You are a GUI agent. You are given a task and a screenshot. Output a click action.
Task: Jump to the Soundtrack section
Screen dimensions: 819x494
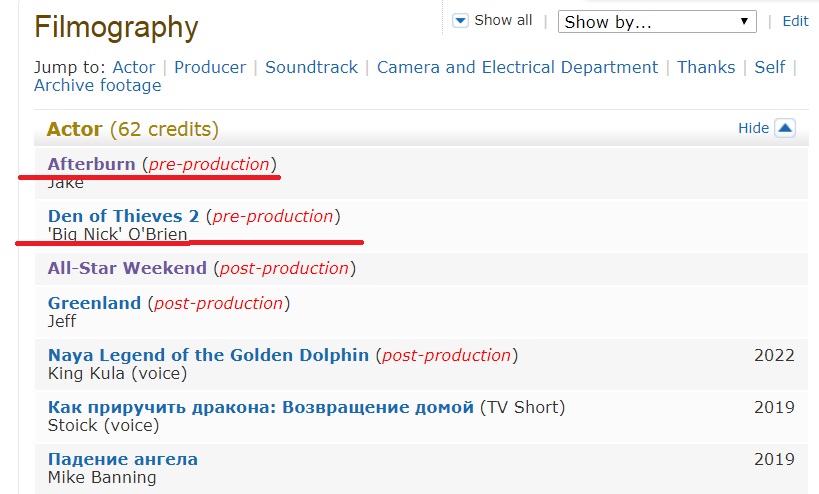(311, 67)
